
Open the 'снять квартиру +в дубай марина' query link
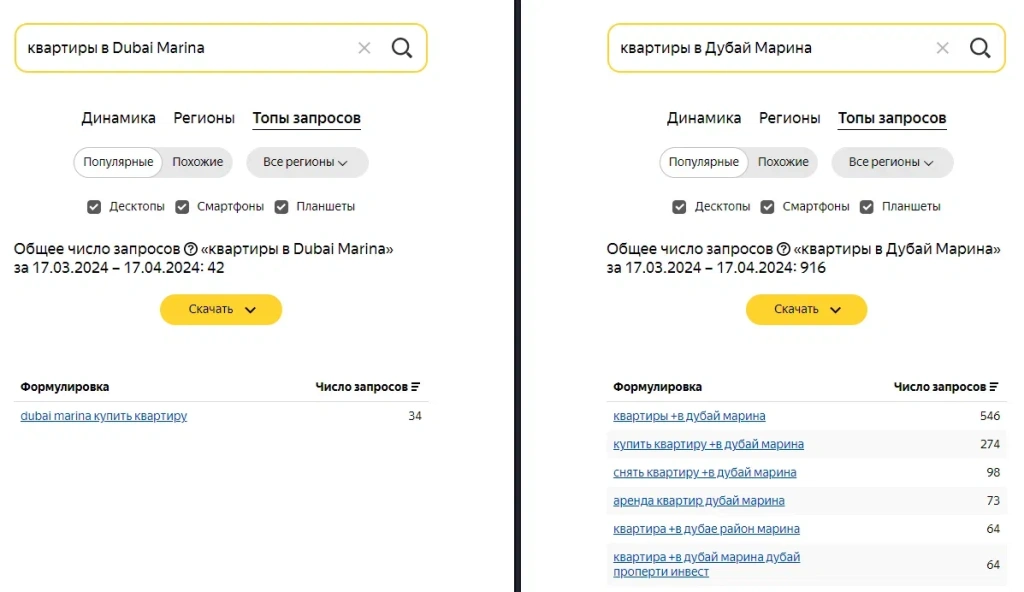703,472
